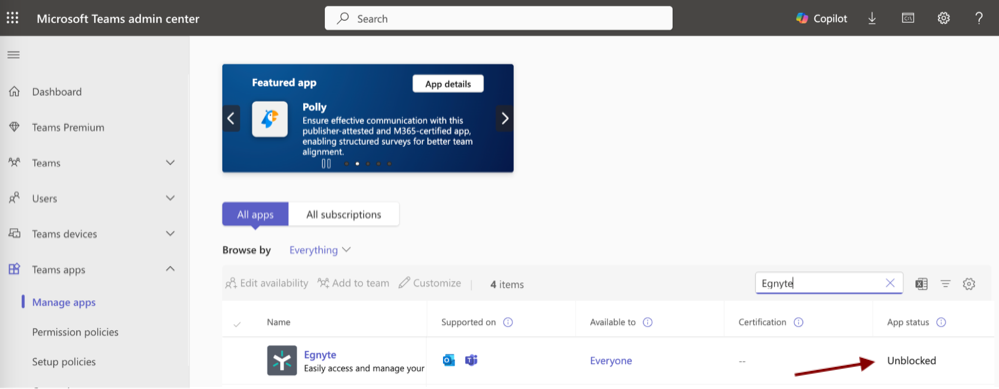Click info icon next to Certification
The width and height of the screenshot is (999, 389).
tap(798, 322)
